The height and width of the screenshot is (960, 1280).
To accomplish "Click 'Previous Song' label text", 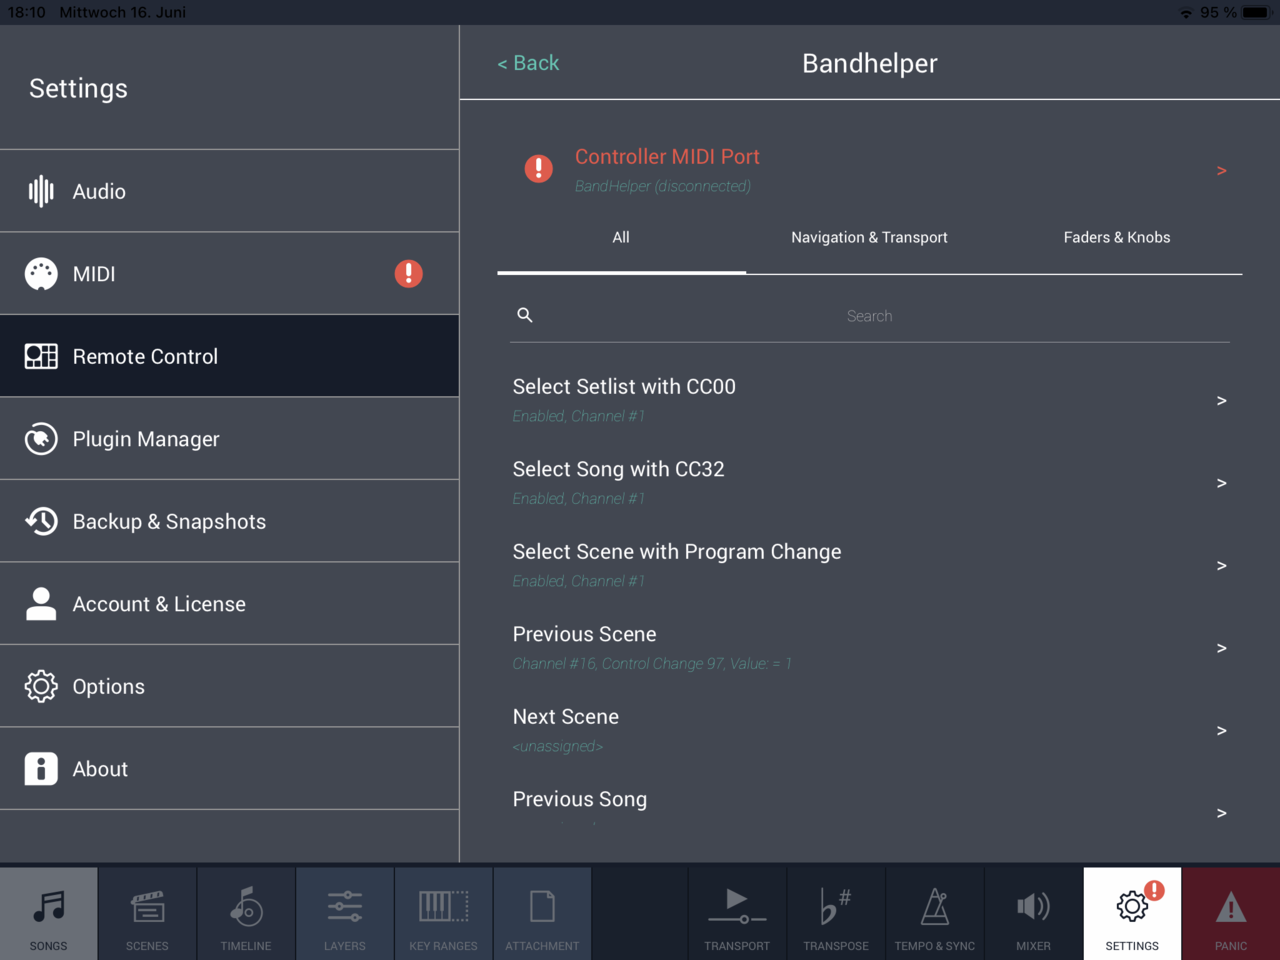I will [580, 799].
